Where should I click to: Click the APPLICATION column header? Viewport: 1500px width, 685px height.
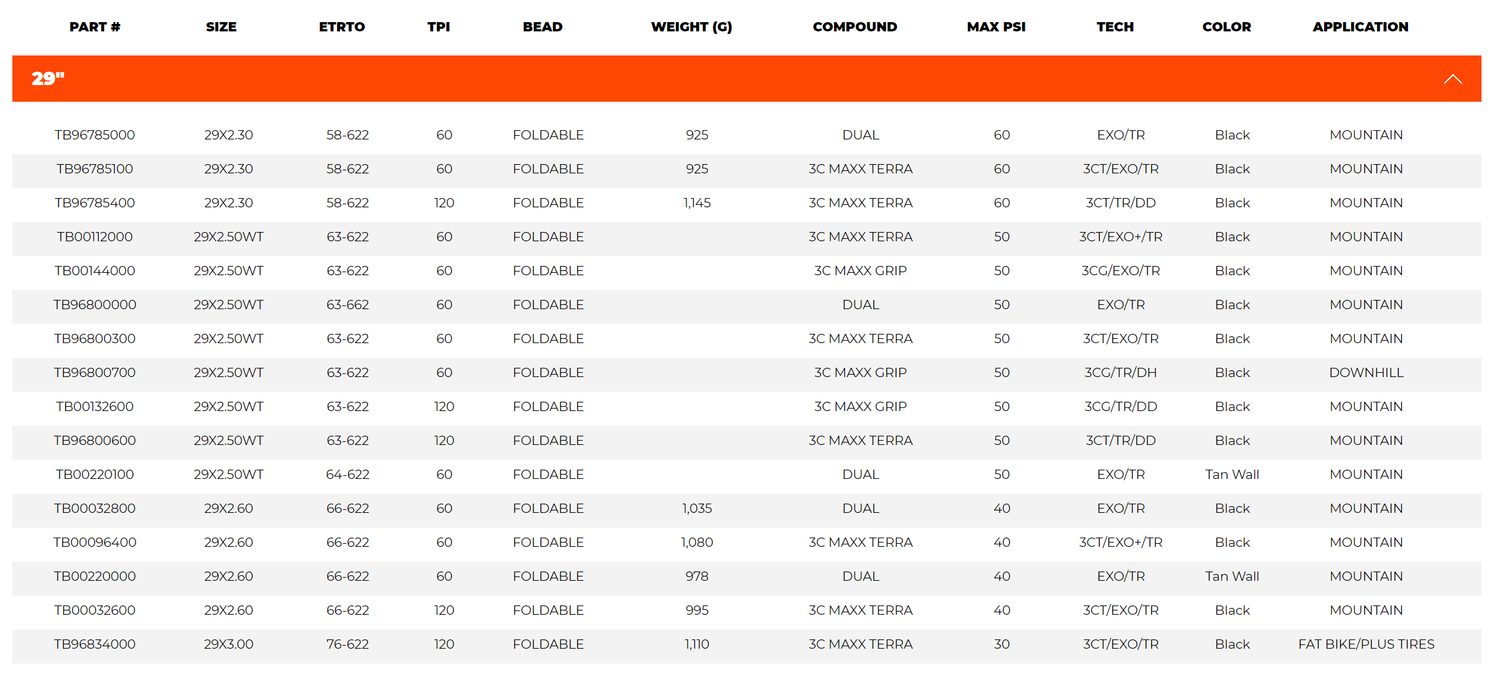click(x=1360, y=27)
